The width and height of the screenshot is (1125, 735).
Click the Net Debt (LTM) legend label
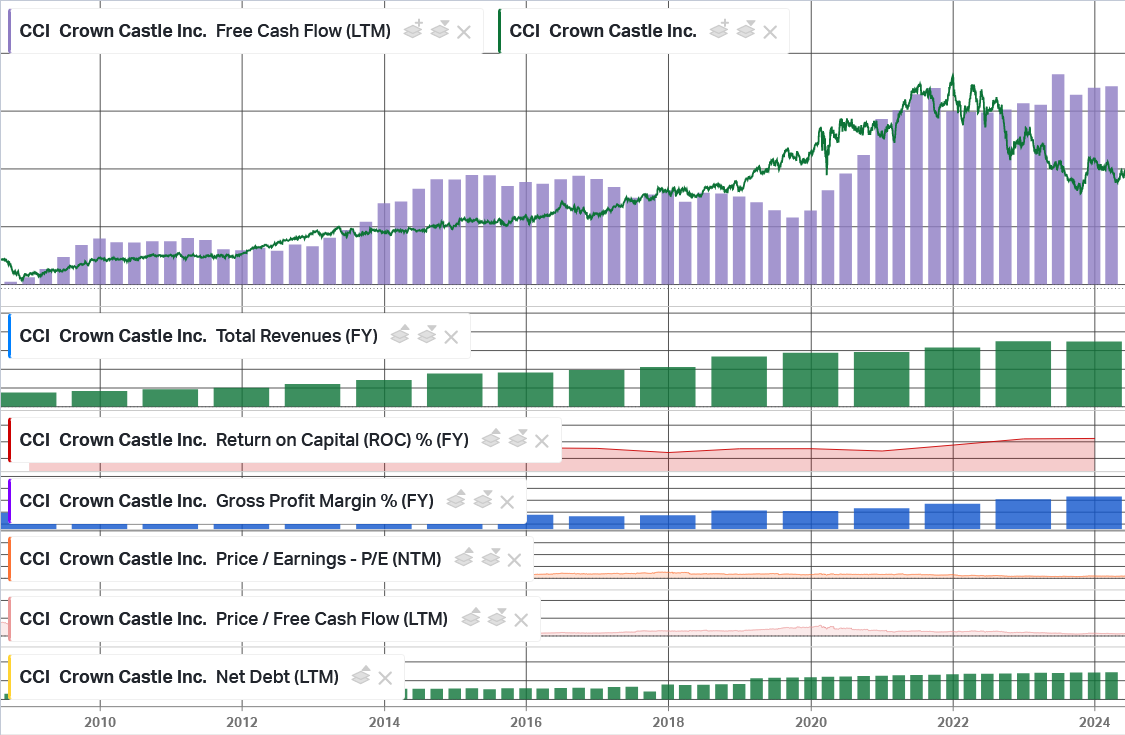tap(179, 677)
